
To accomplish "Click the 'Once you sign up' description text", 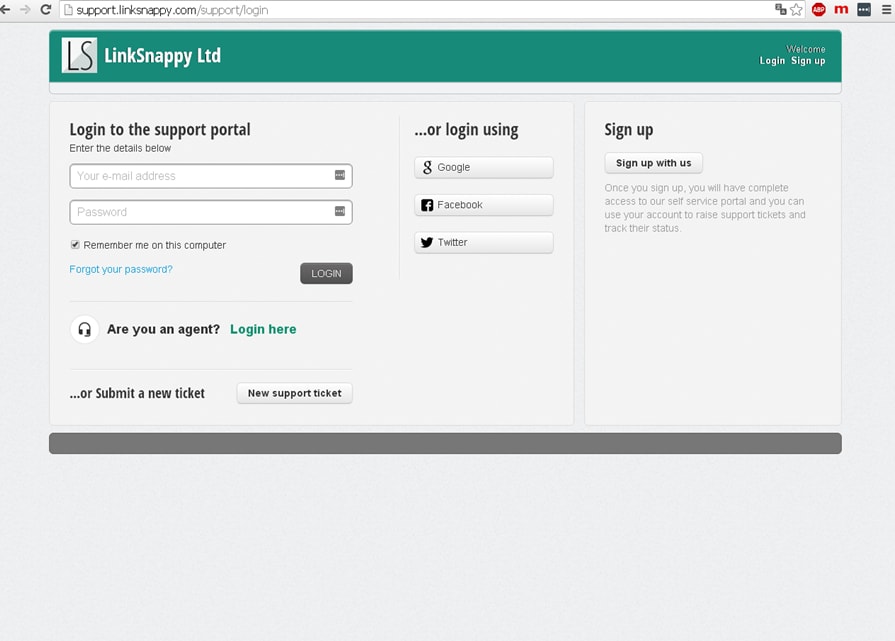I will 705,208.
